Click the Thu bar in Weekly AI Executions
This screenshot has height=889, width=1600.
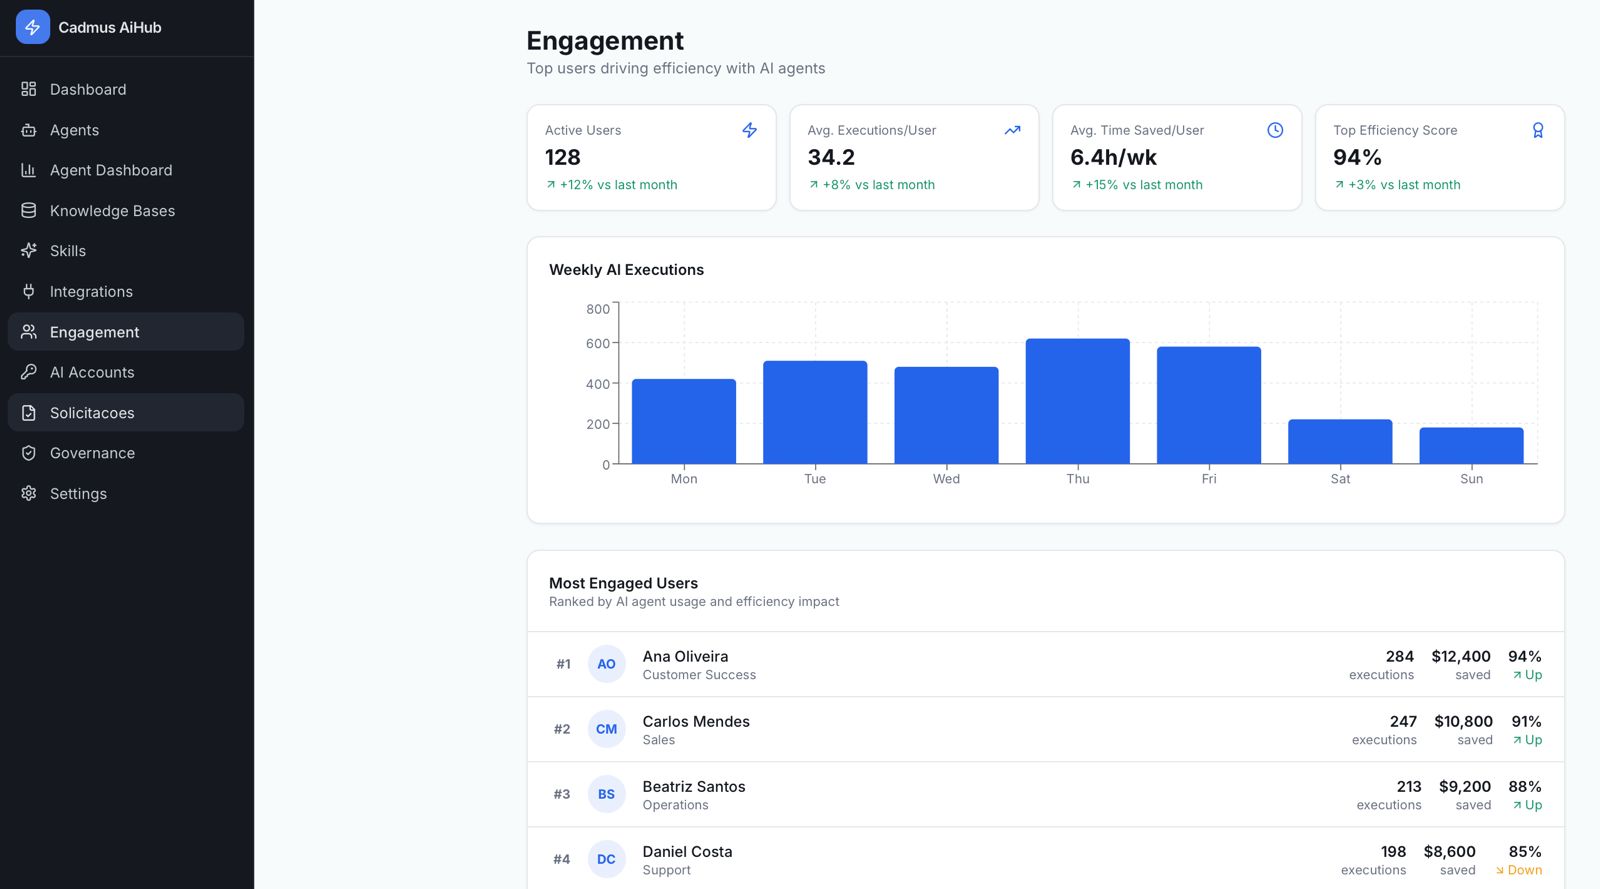tap(1078, 401)
